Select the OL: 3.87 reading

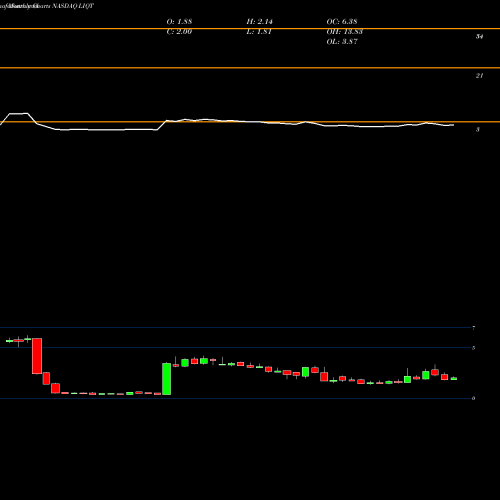point(342,42)
